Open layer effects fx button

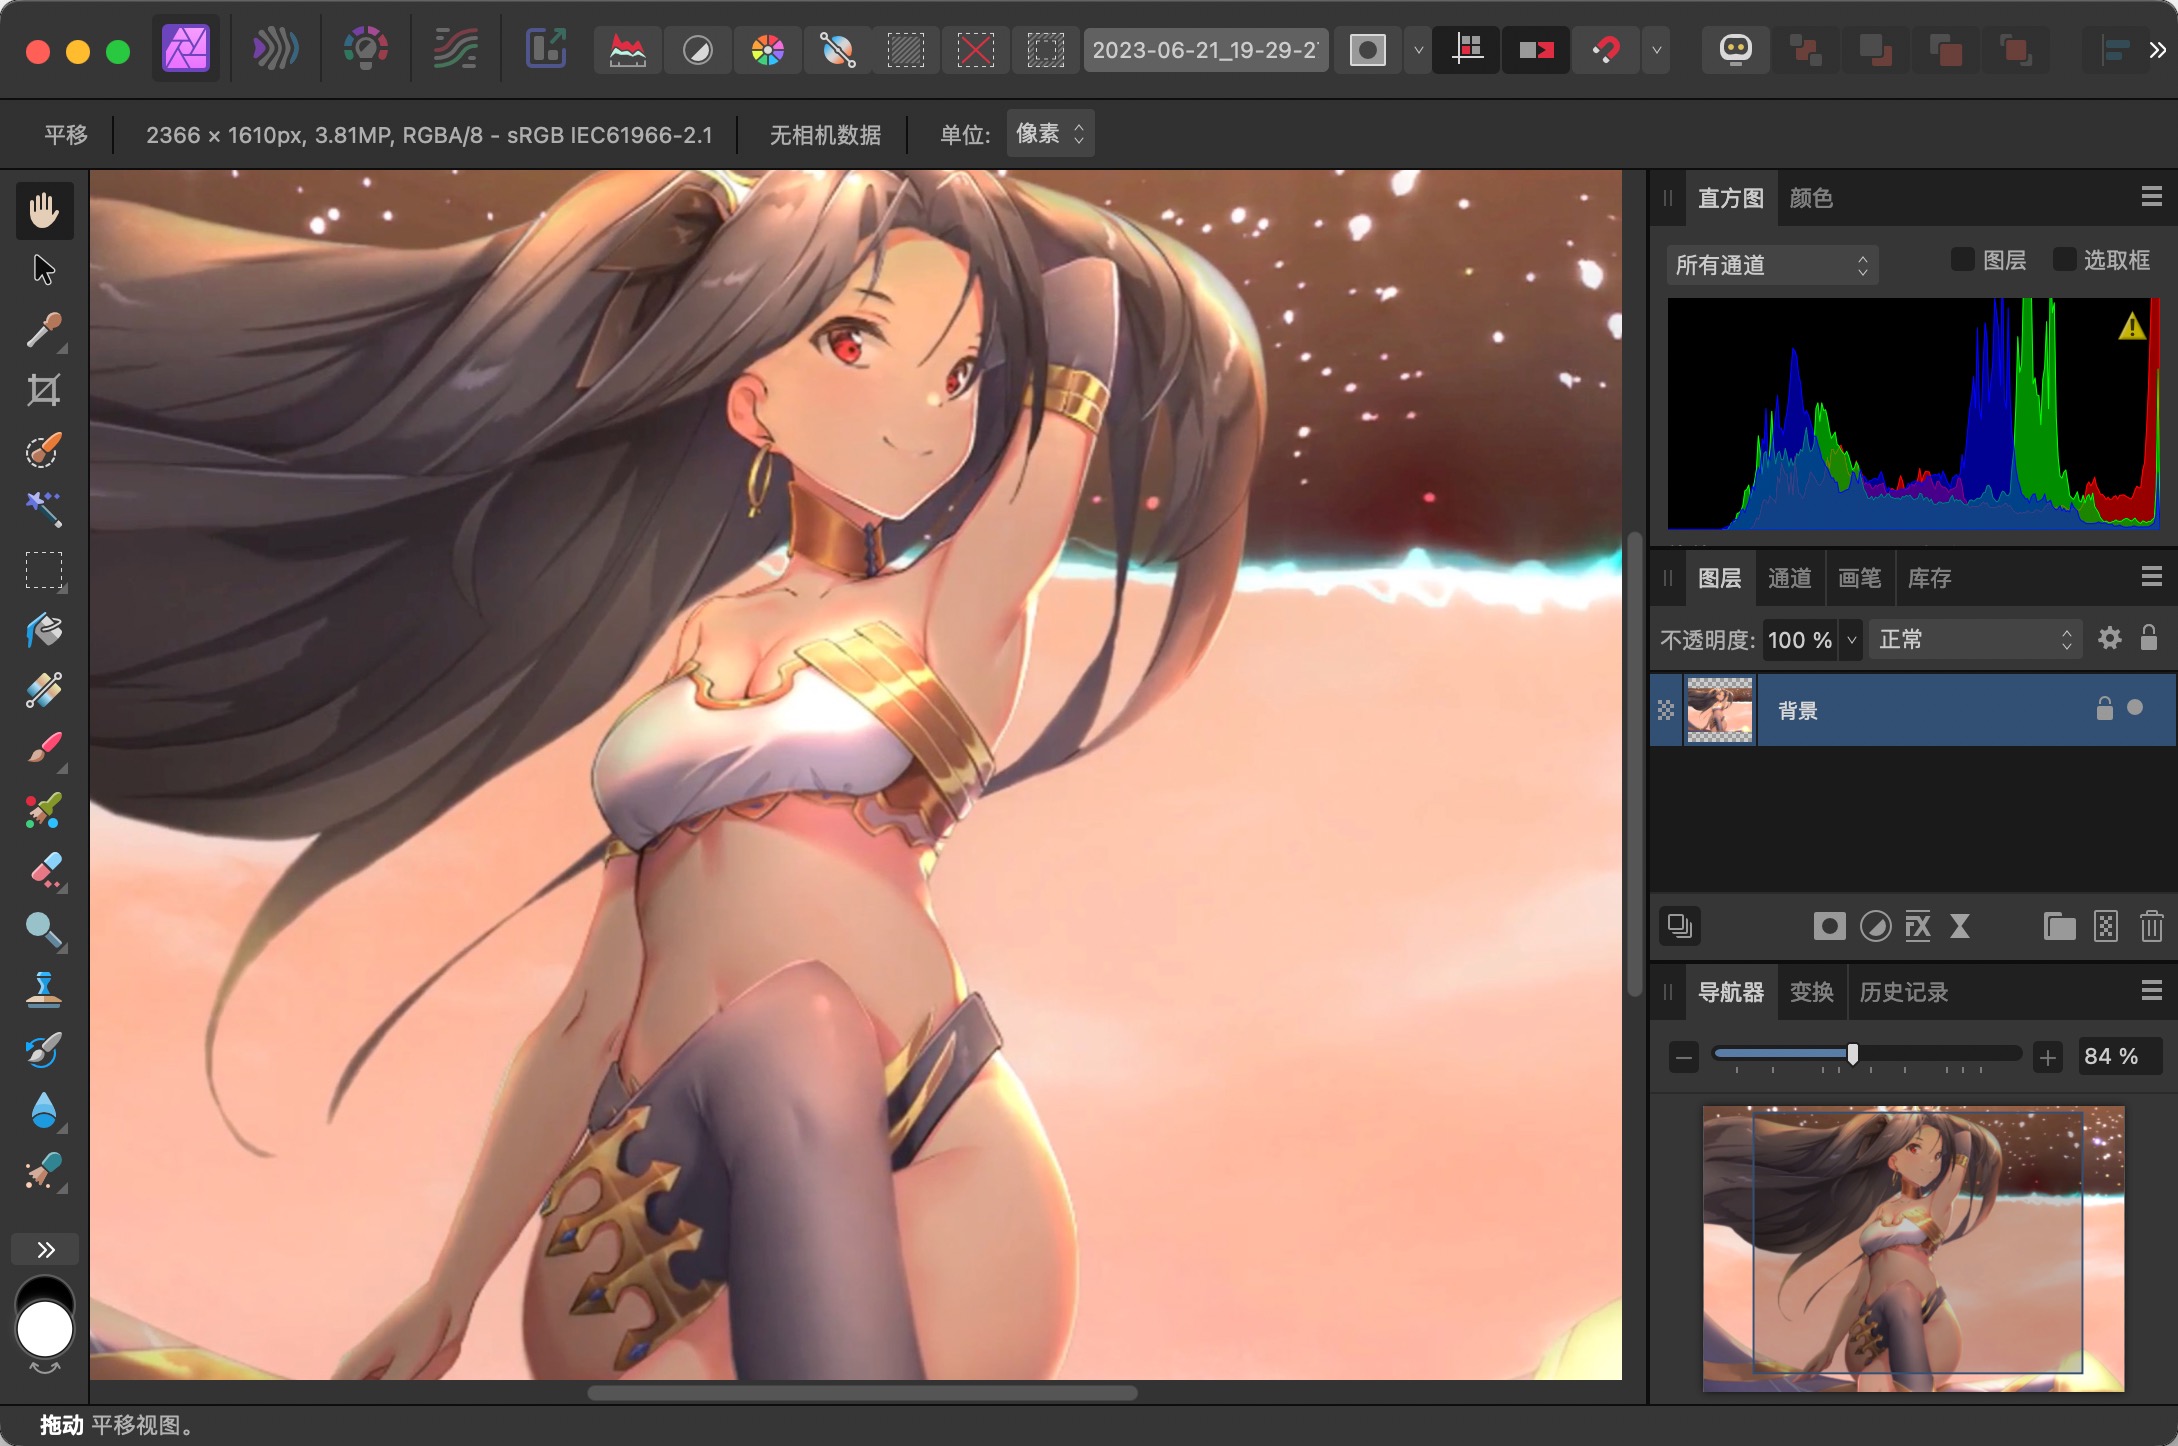[x=1918, y=927]
